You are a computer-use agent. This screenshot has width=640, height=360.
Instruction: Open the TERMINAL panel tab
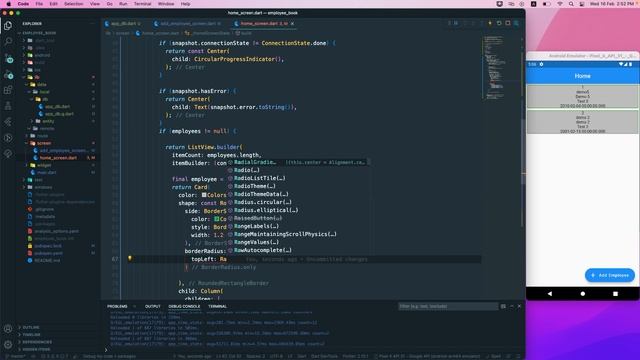(217, 307)
